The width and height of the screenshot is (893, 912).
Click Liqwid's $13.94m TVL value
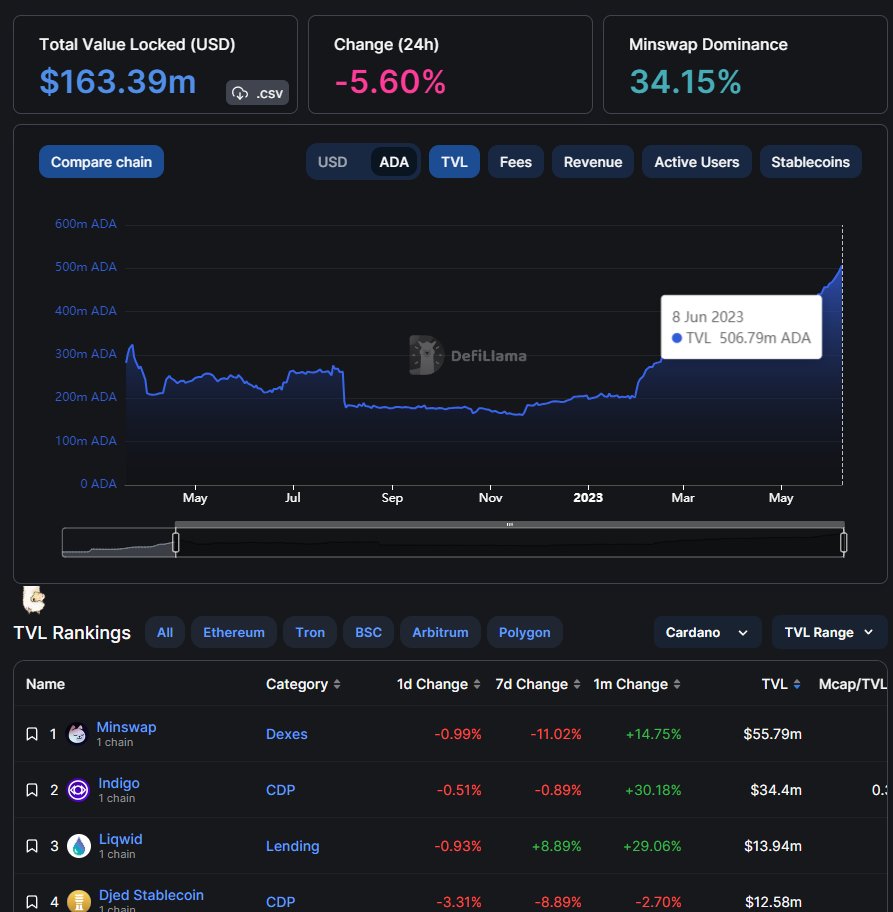(x=773, y=846)
